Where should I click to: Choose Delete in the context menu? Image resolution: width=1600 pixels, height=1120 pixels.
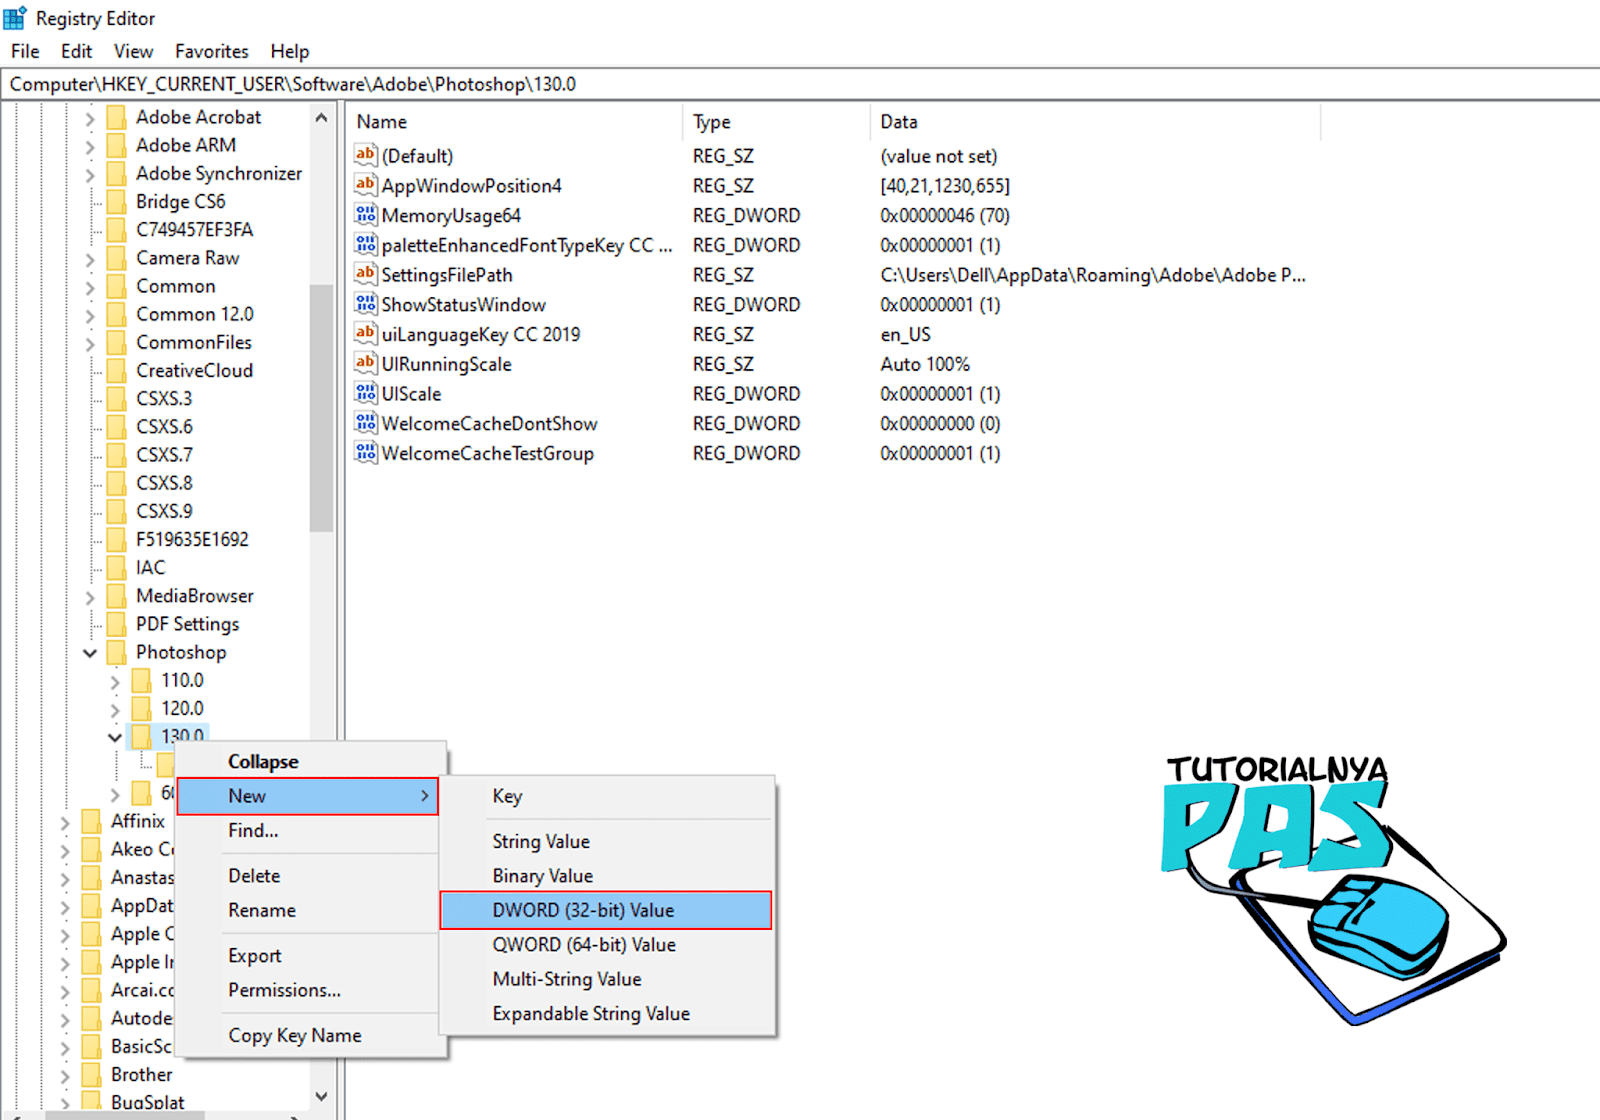click(x=308, y=876)
